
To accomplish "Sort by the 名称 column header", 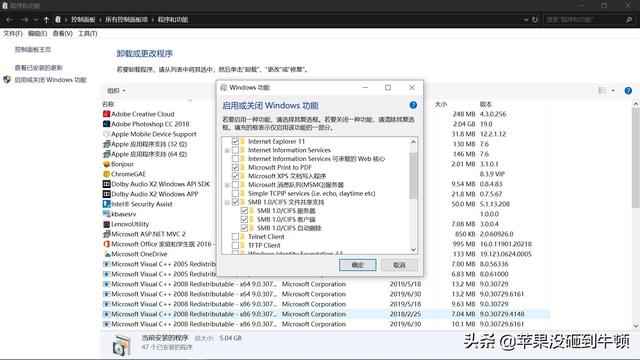I will [108, 104].
